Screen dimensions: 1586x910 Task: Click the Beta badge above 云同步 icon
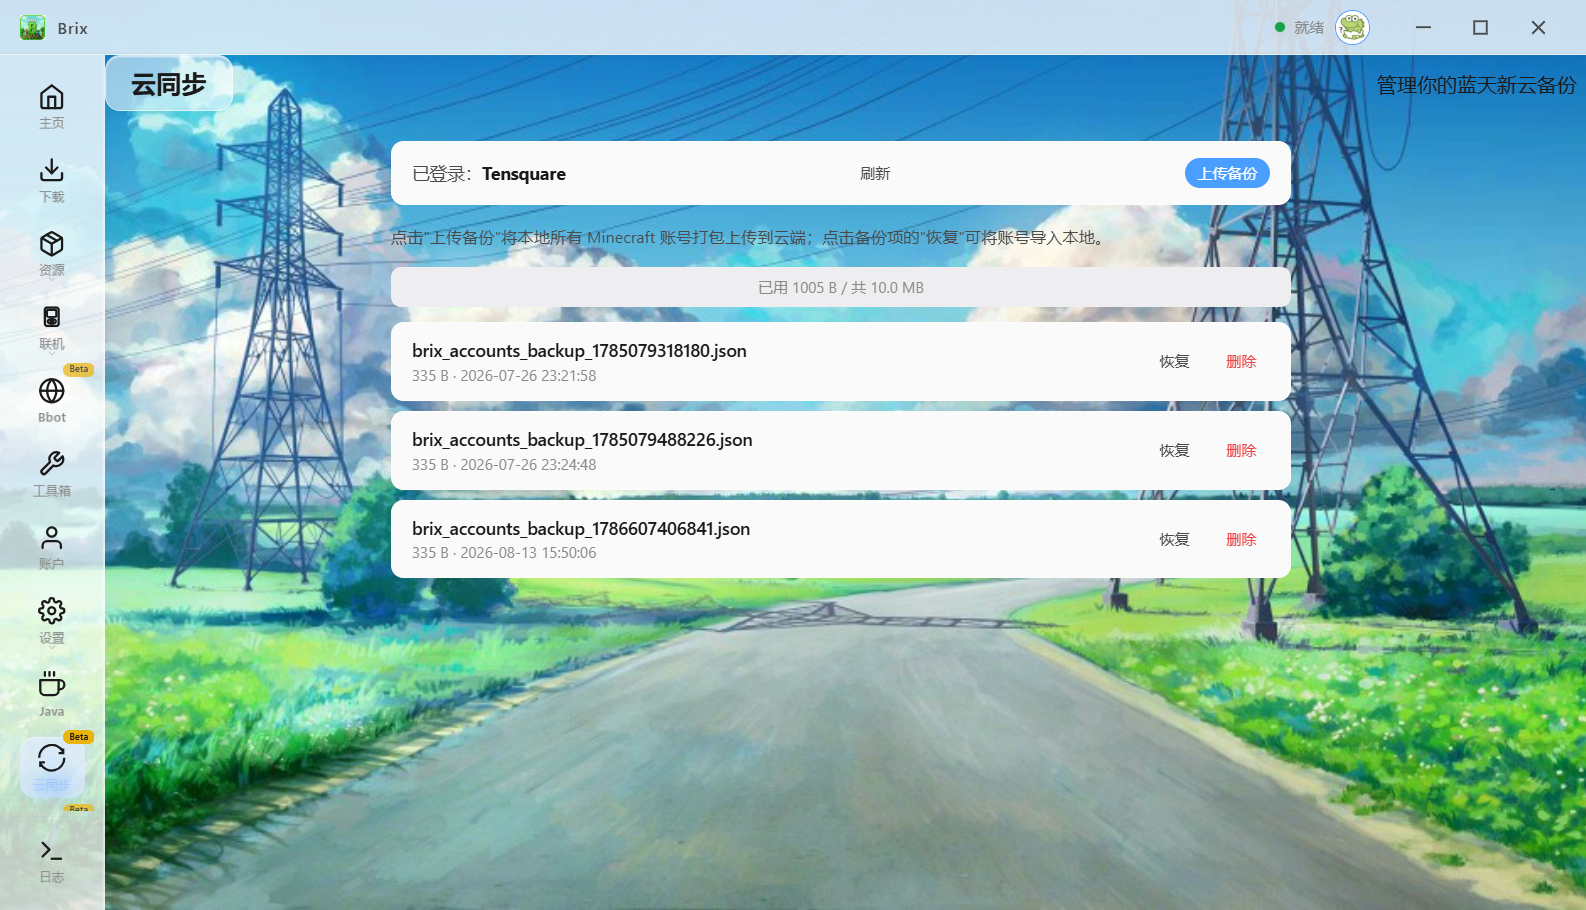coord(79,737)
